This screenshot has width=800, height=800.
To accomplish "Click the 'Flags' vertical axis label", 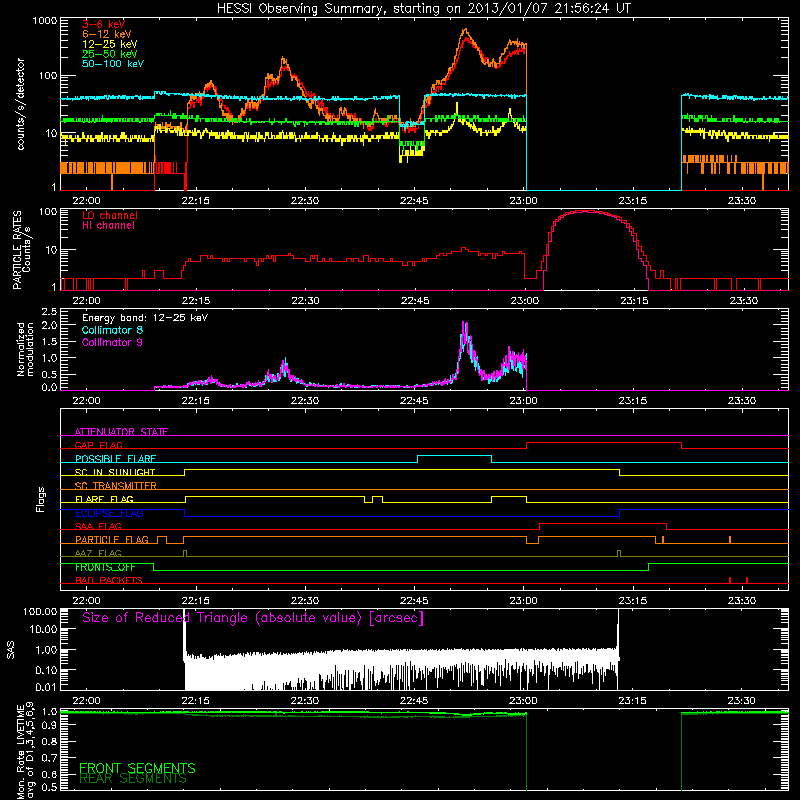I will click(41, 499).
